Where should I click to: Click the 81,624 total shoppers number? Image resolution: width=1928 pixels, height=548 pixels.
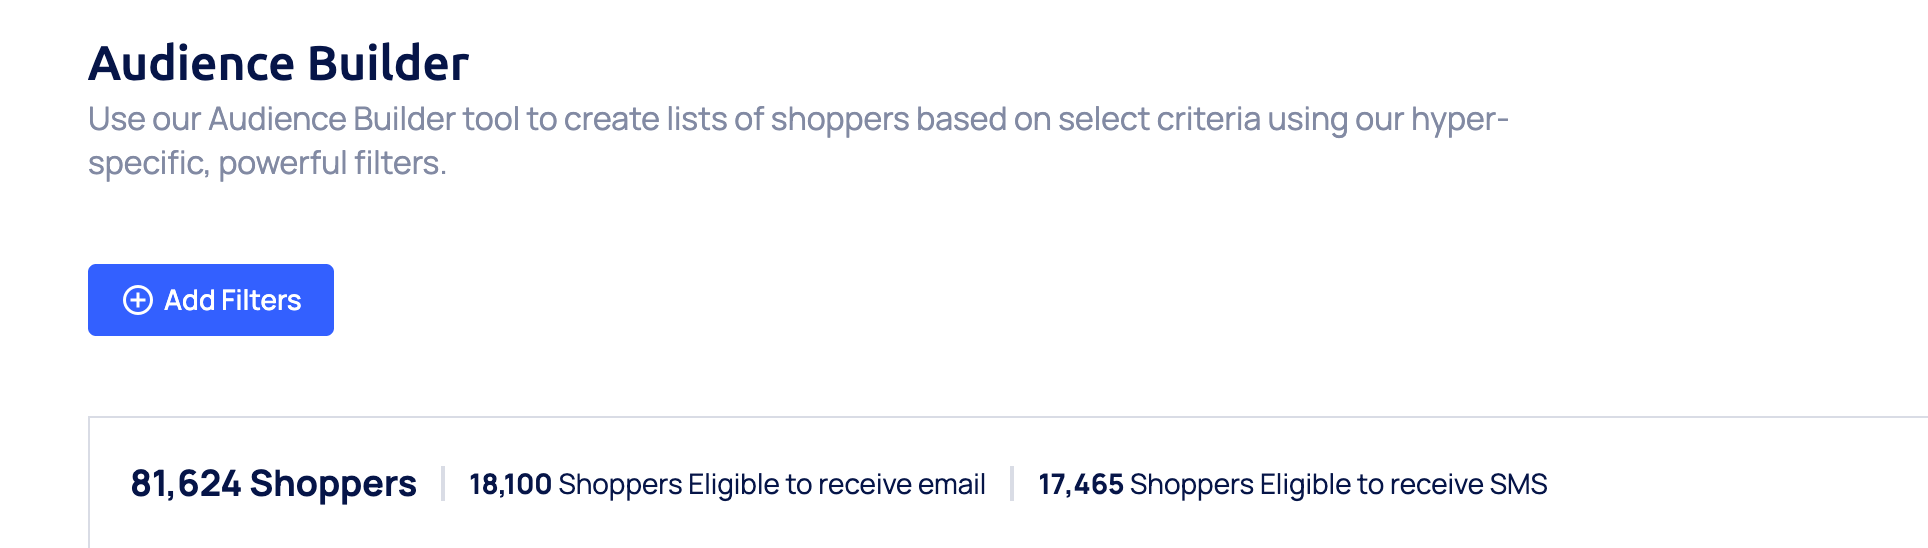coord(186,484)
